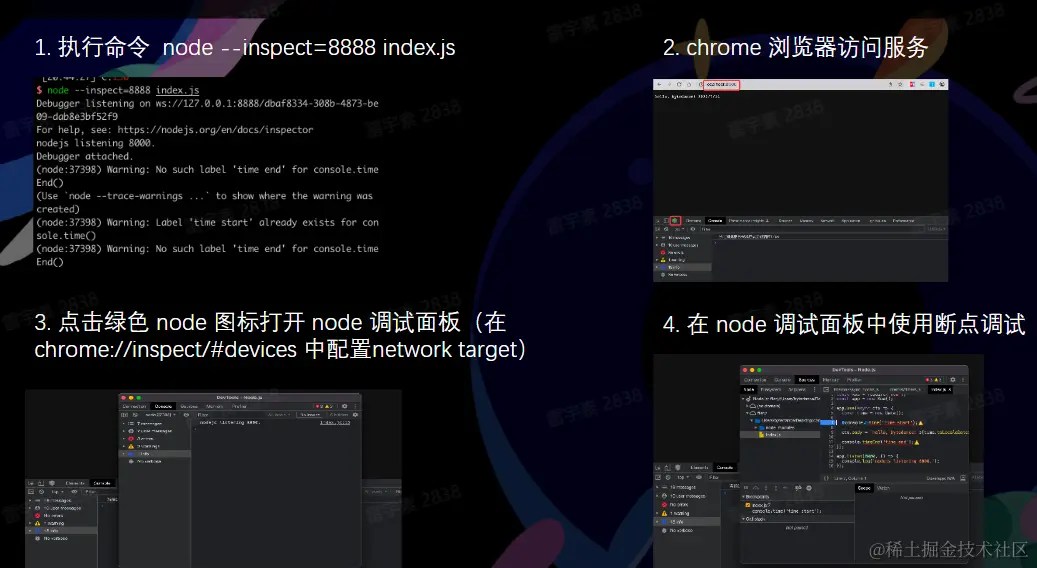Select the info row in step 4 background console sidebar
1037x568 pixels.
[x=688, y=522]
